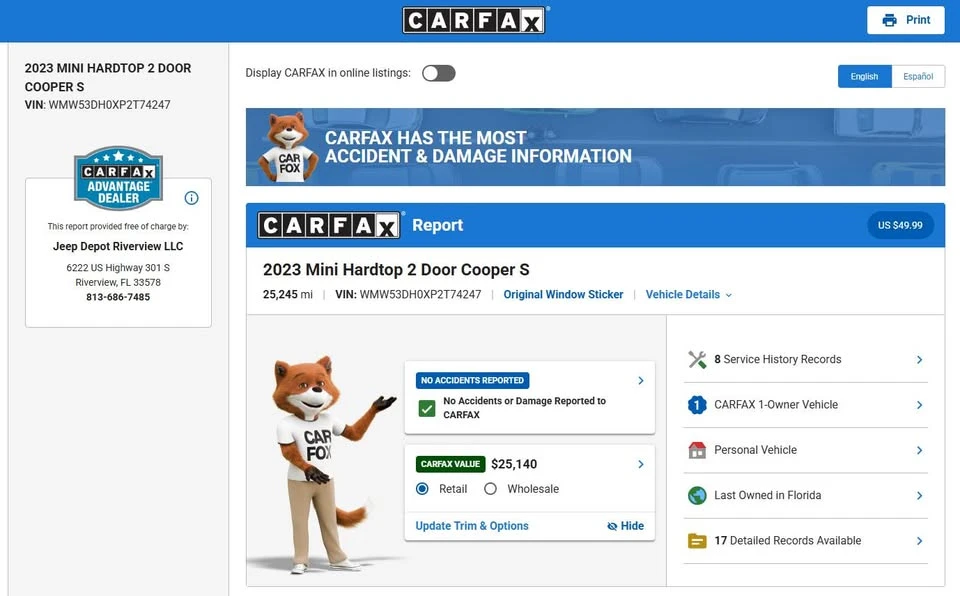The height and width of the screenshot is (596, 960).
Task: Click the CARFAX Advantage Dealer badge
Action: click(x=118, y=178)
